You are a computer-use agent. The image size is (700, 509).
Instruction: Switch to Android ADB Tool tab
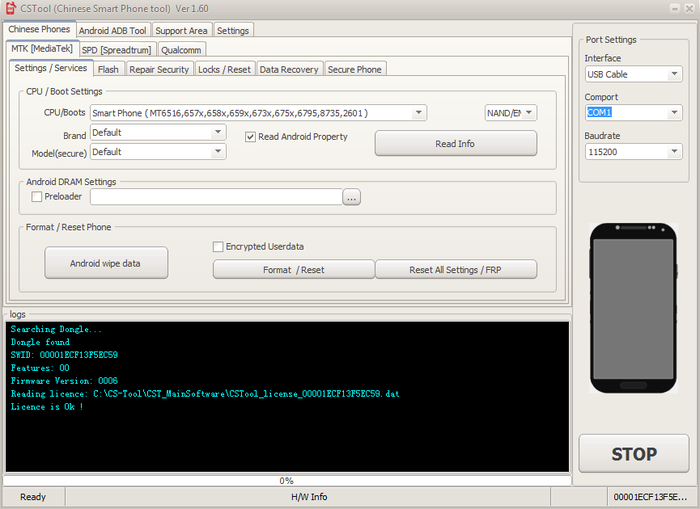click(x=113, y=31)
